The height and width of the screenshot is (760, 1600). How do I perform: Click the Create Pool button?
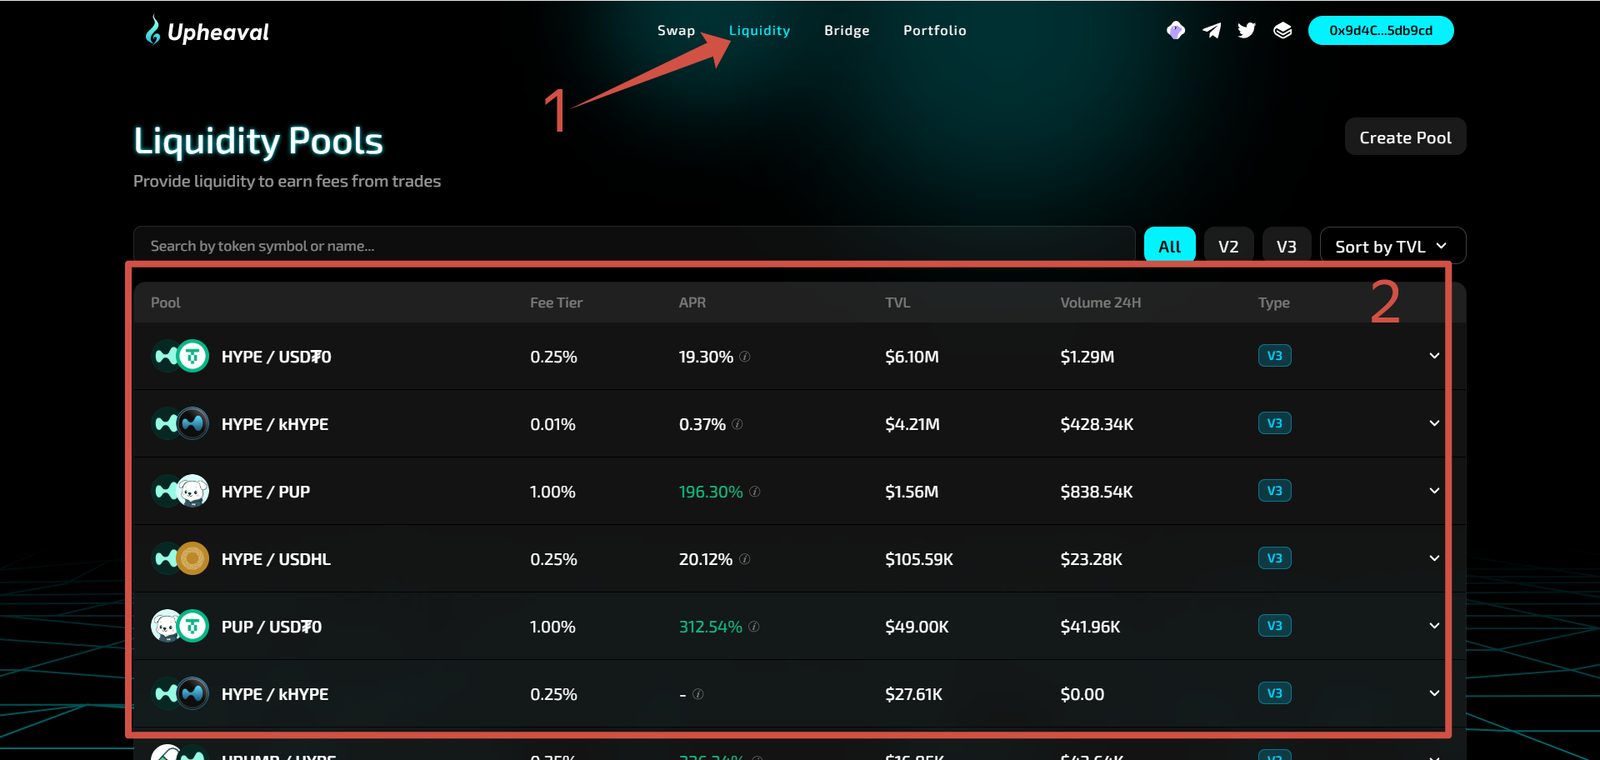[x=1405, y=137]
